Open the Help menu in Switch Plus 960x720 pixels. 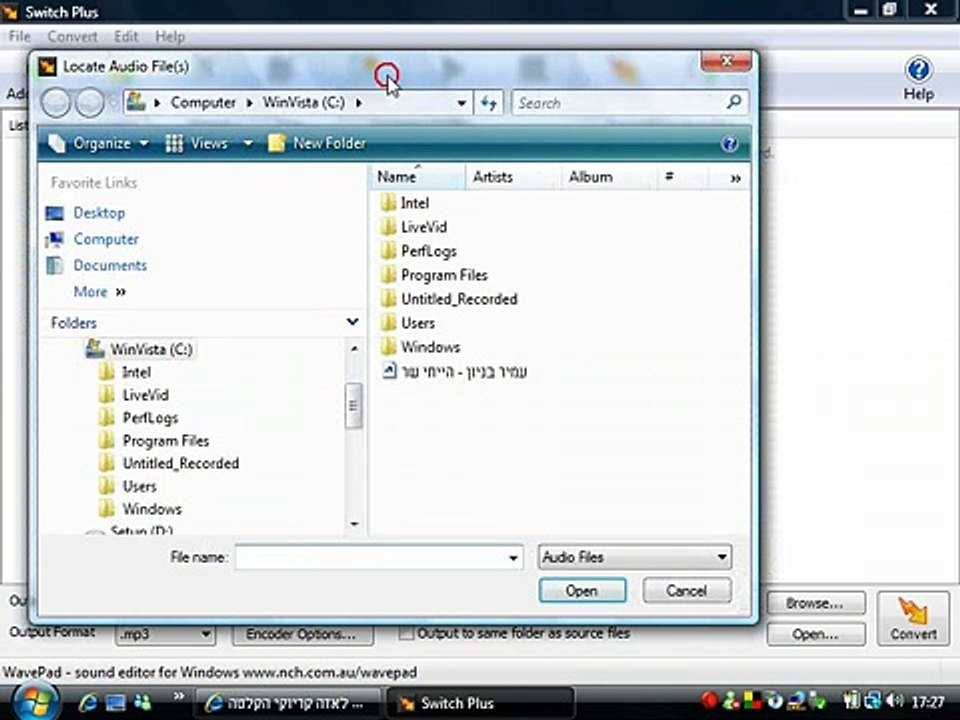point(170,37)
